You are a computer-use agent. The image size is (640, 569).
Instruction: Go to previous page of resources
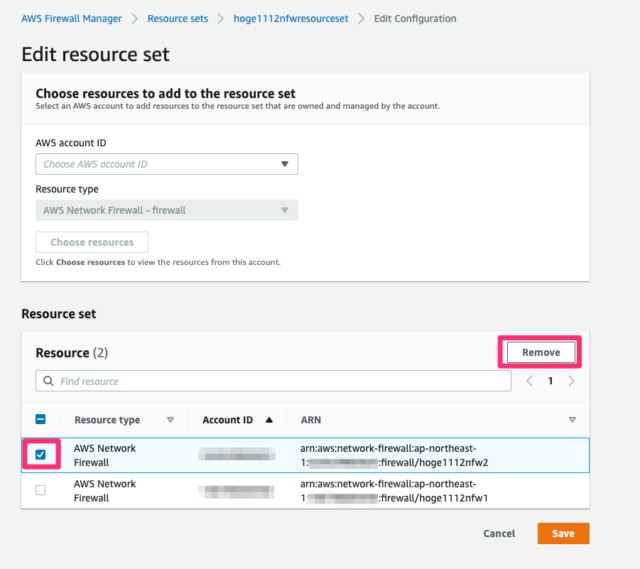pos(529,381)
